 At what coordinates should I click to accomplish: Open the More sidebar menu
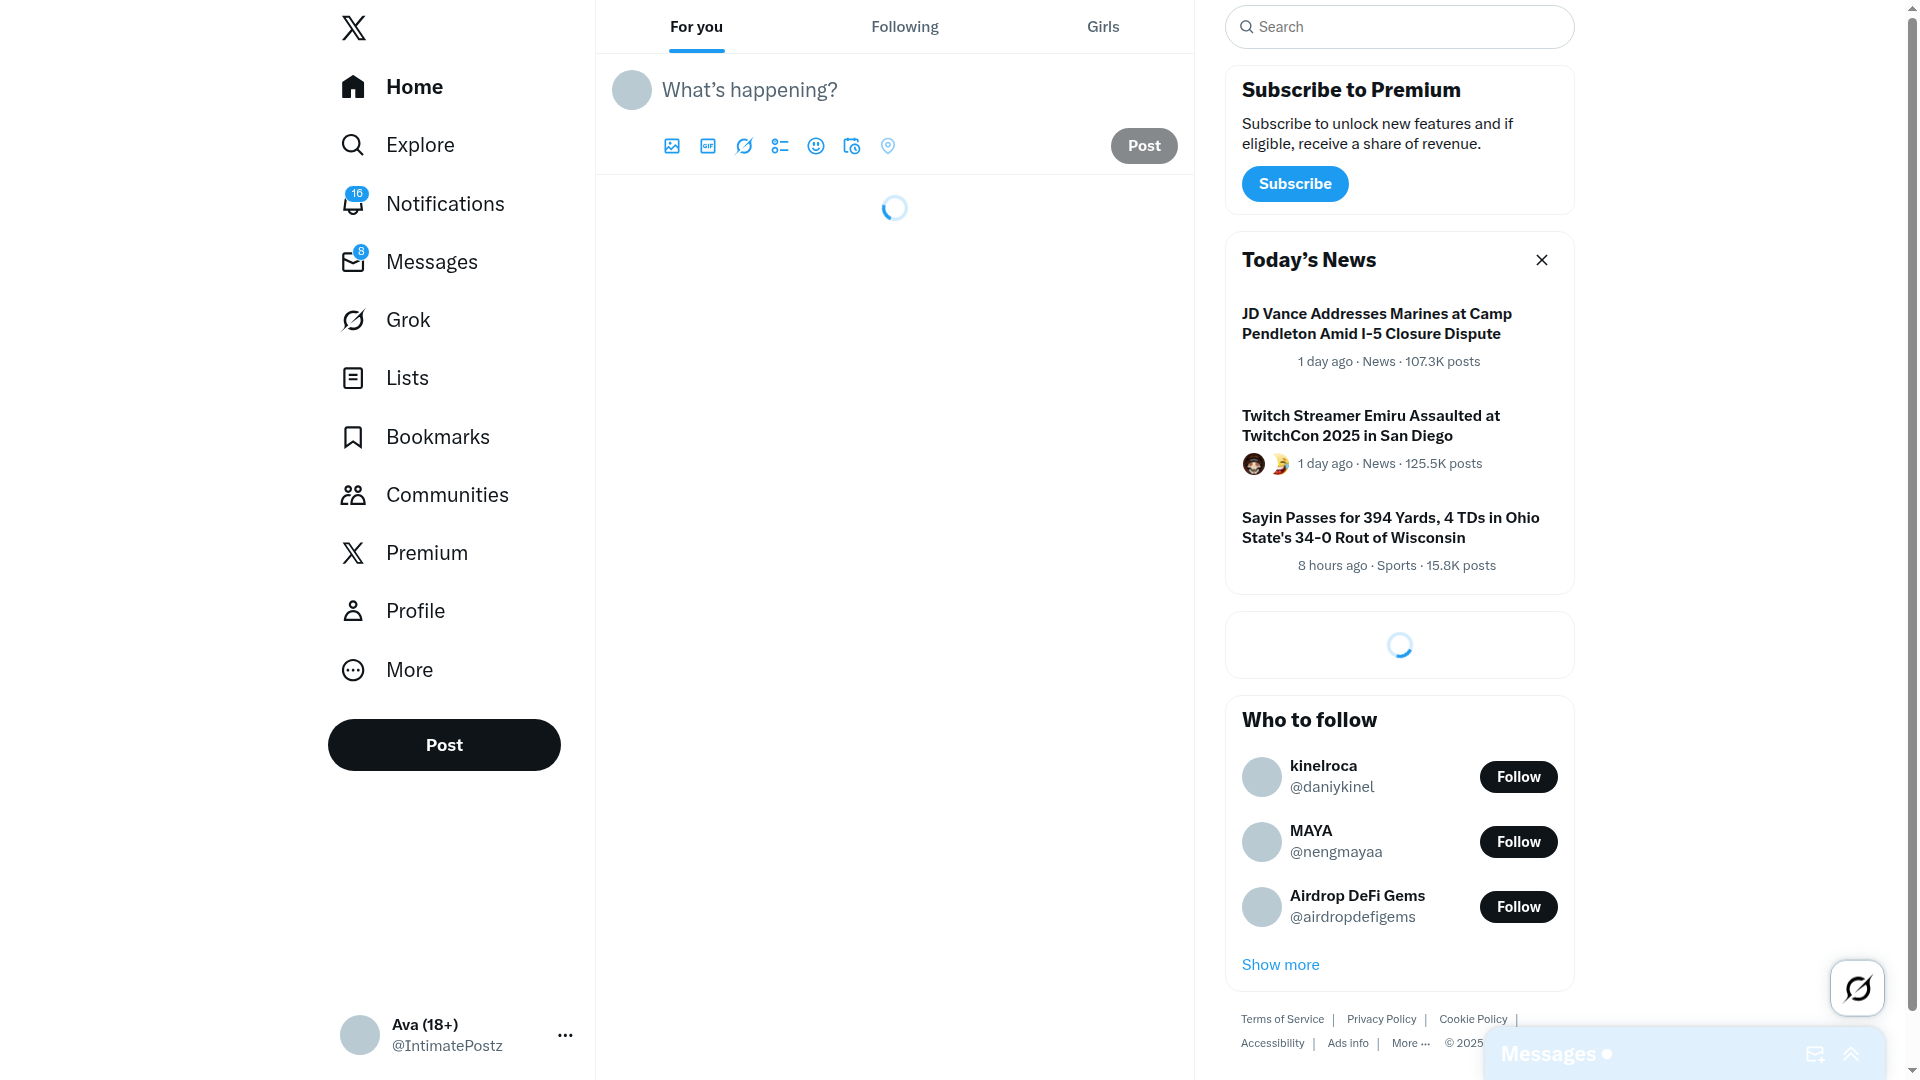[x=387, y=670]
